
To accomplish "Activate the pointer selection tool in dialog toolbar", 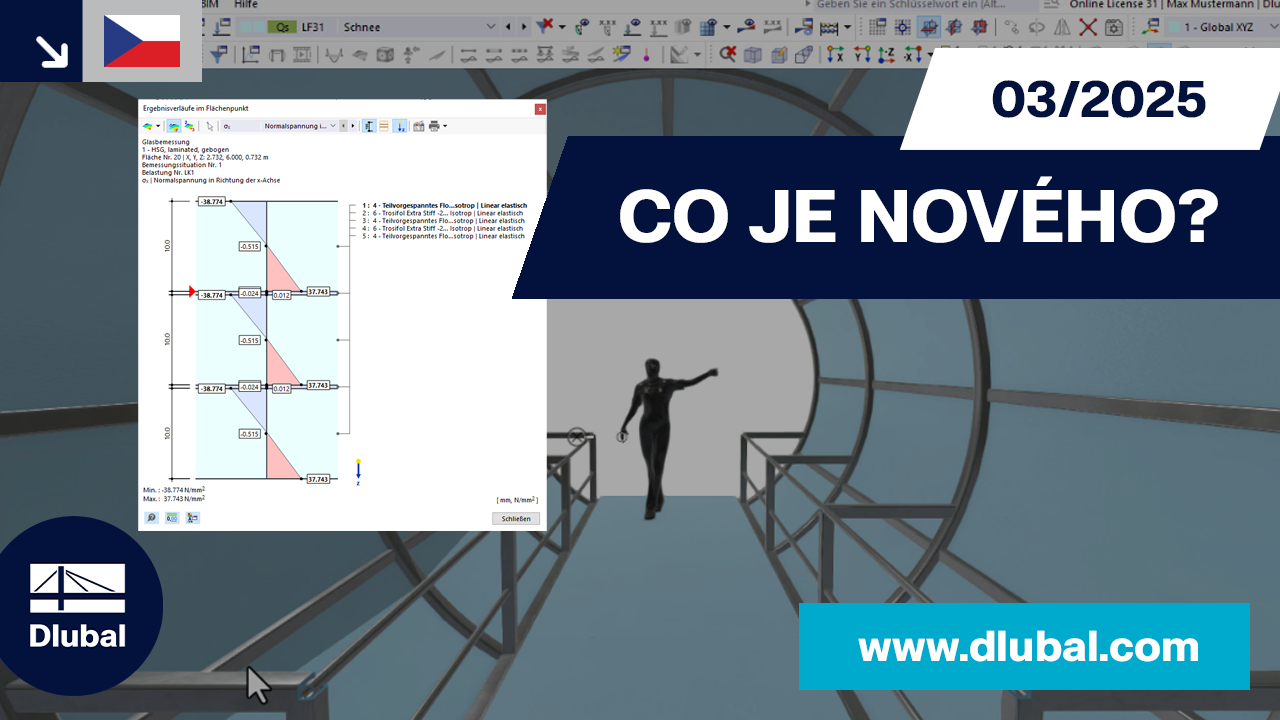I will pyautogui.click(x=209, y=126).
